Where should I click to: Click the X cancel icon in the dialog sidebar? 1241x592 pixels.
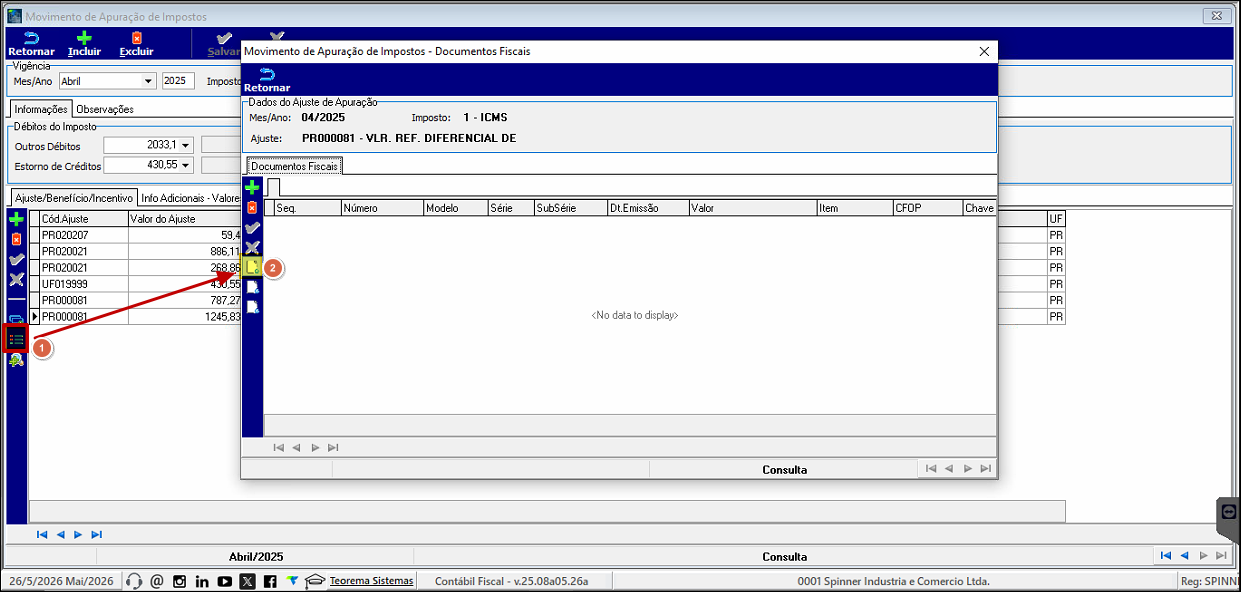point(252,247)
